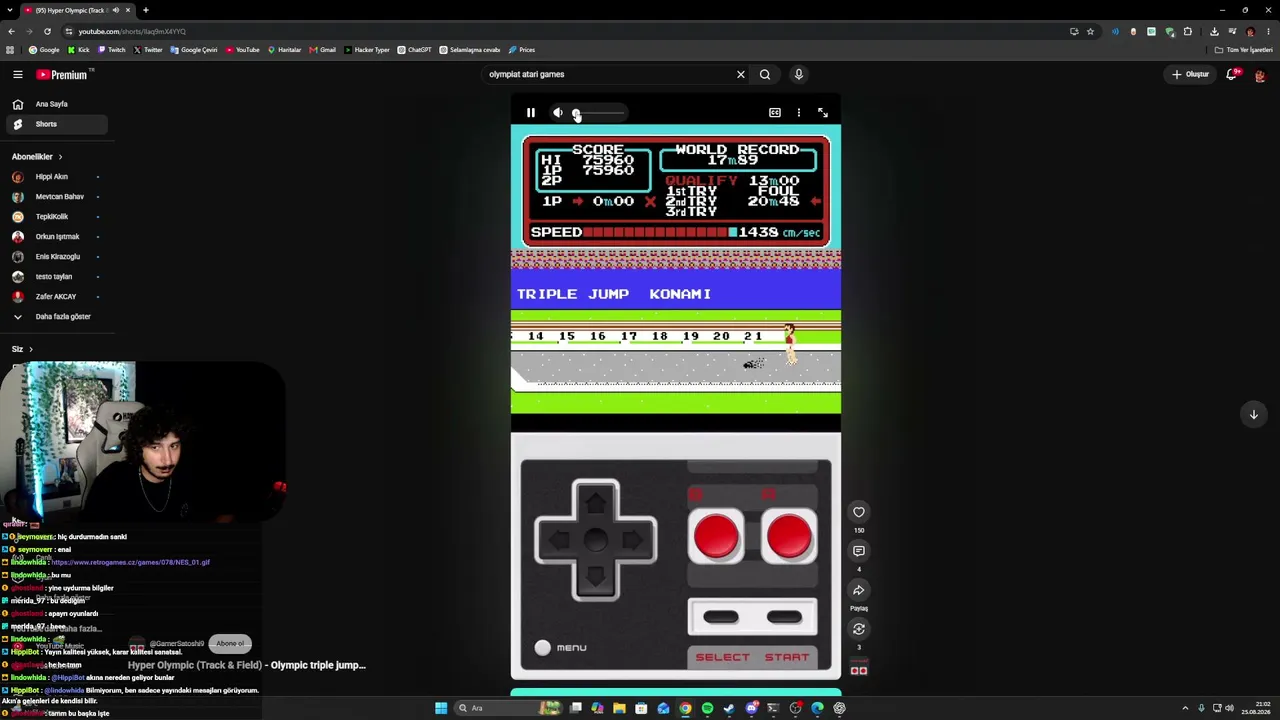The image size is (1280, 720).
Task: Adjust the Shorts volume slider
Action: [x=600, y=113]
